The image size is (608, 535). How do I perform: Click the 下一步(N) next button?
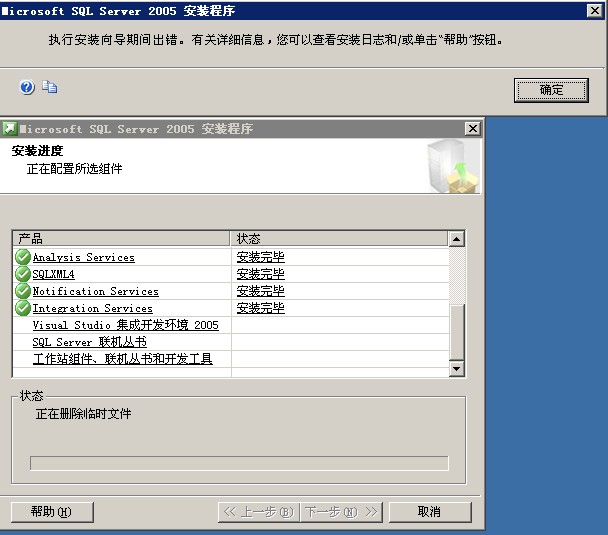pos(341,512)
